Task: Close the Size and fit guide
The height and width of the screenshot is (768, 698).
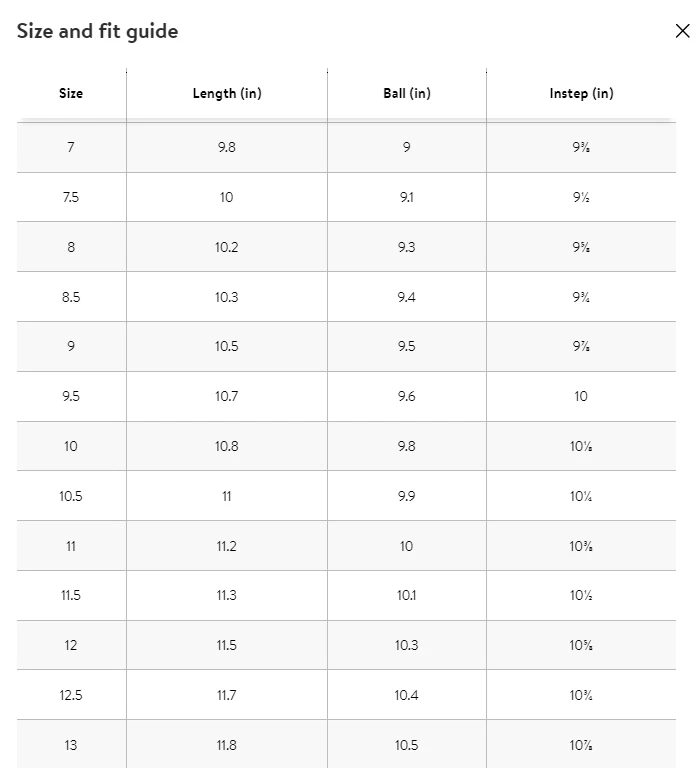Action: pos(682,31)
